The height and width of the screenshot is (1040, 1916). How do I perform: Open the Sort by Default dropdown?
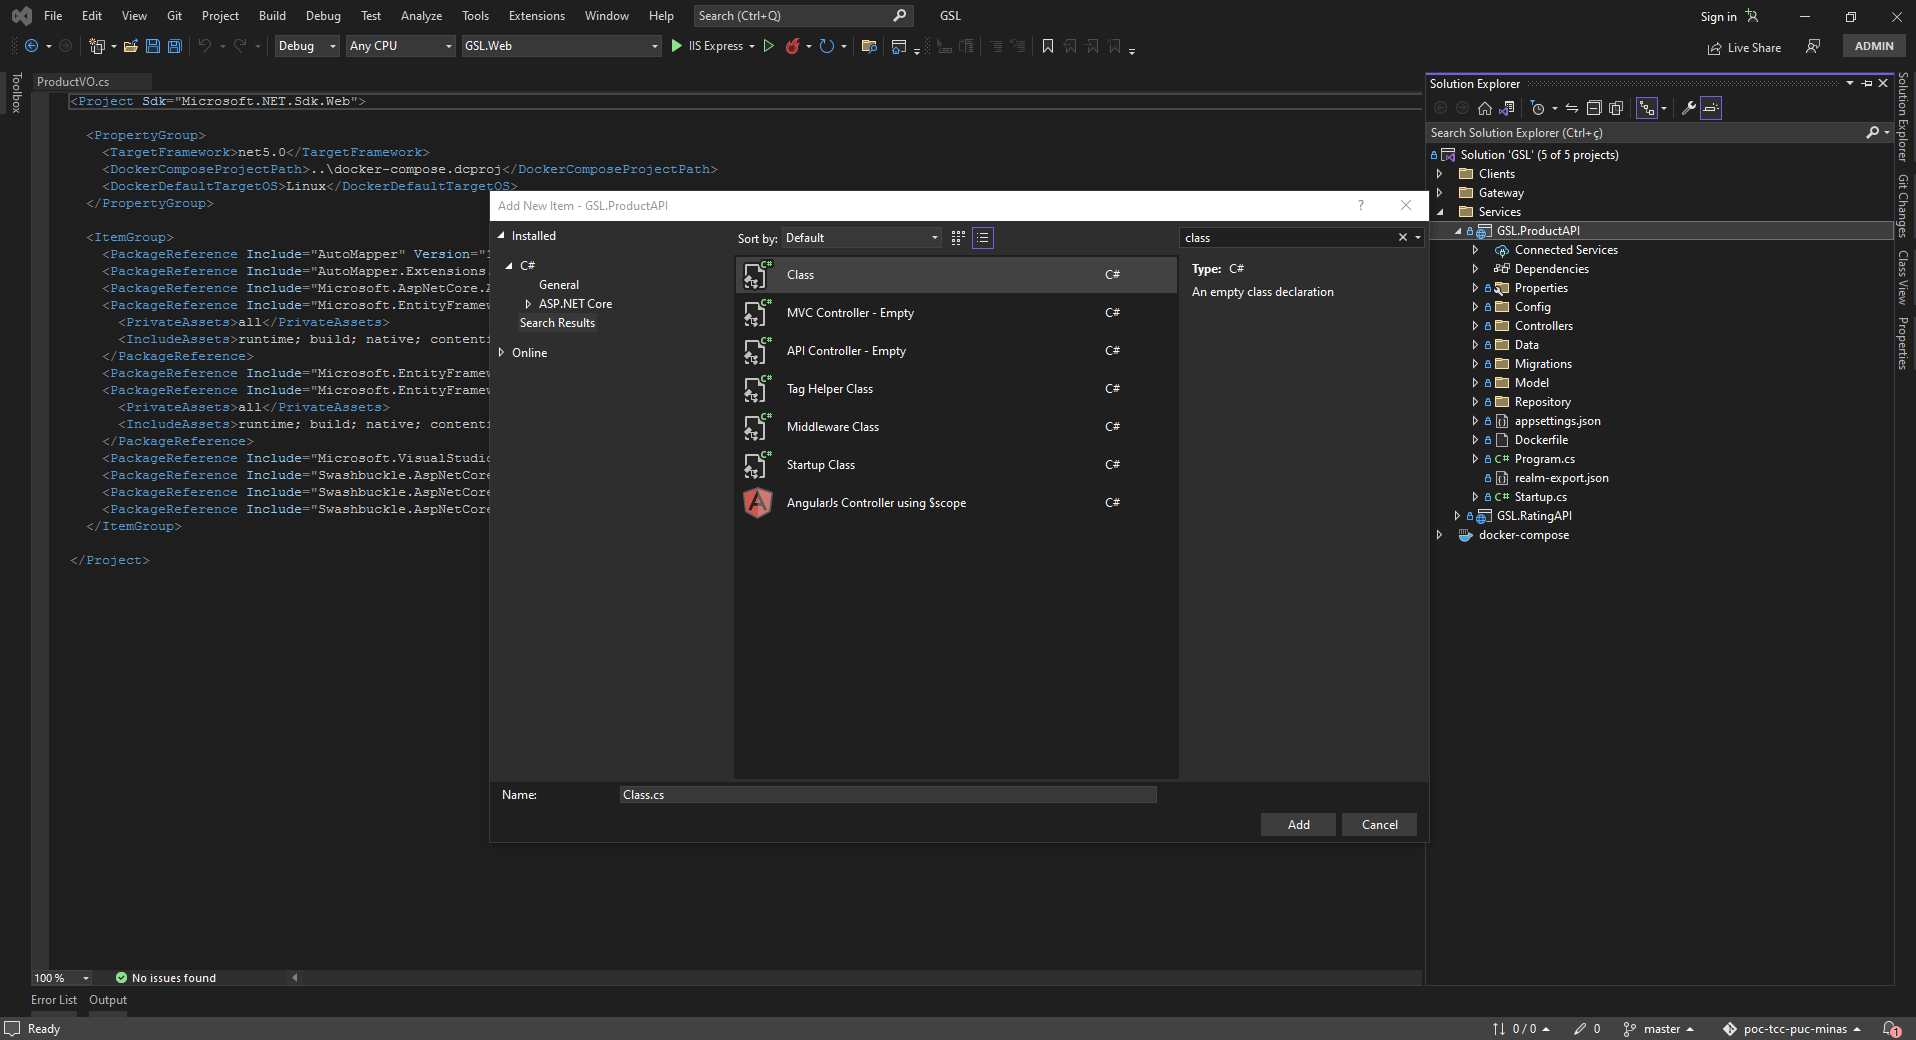click(x=861, y=238)
